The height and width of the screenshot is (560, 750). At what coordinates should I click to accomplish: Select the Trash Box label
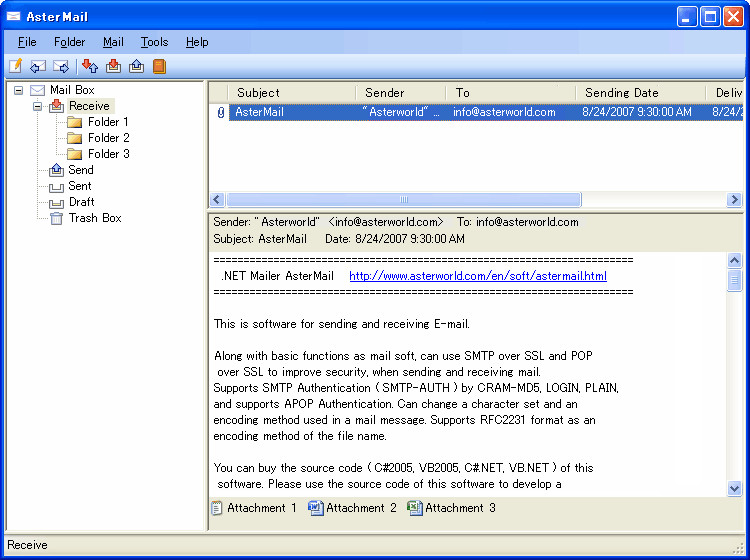pos(95,218)
